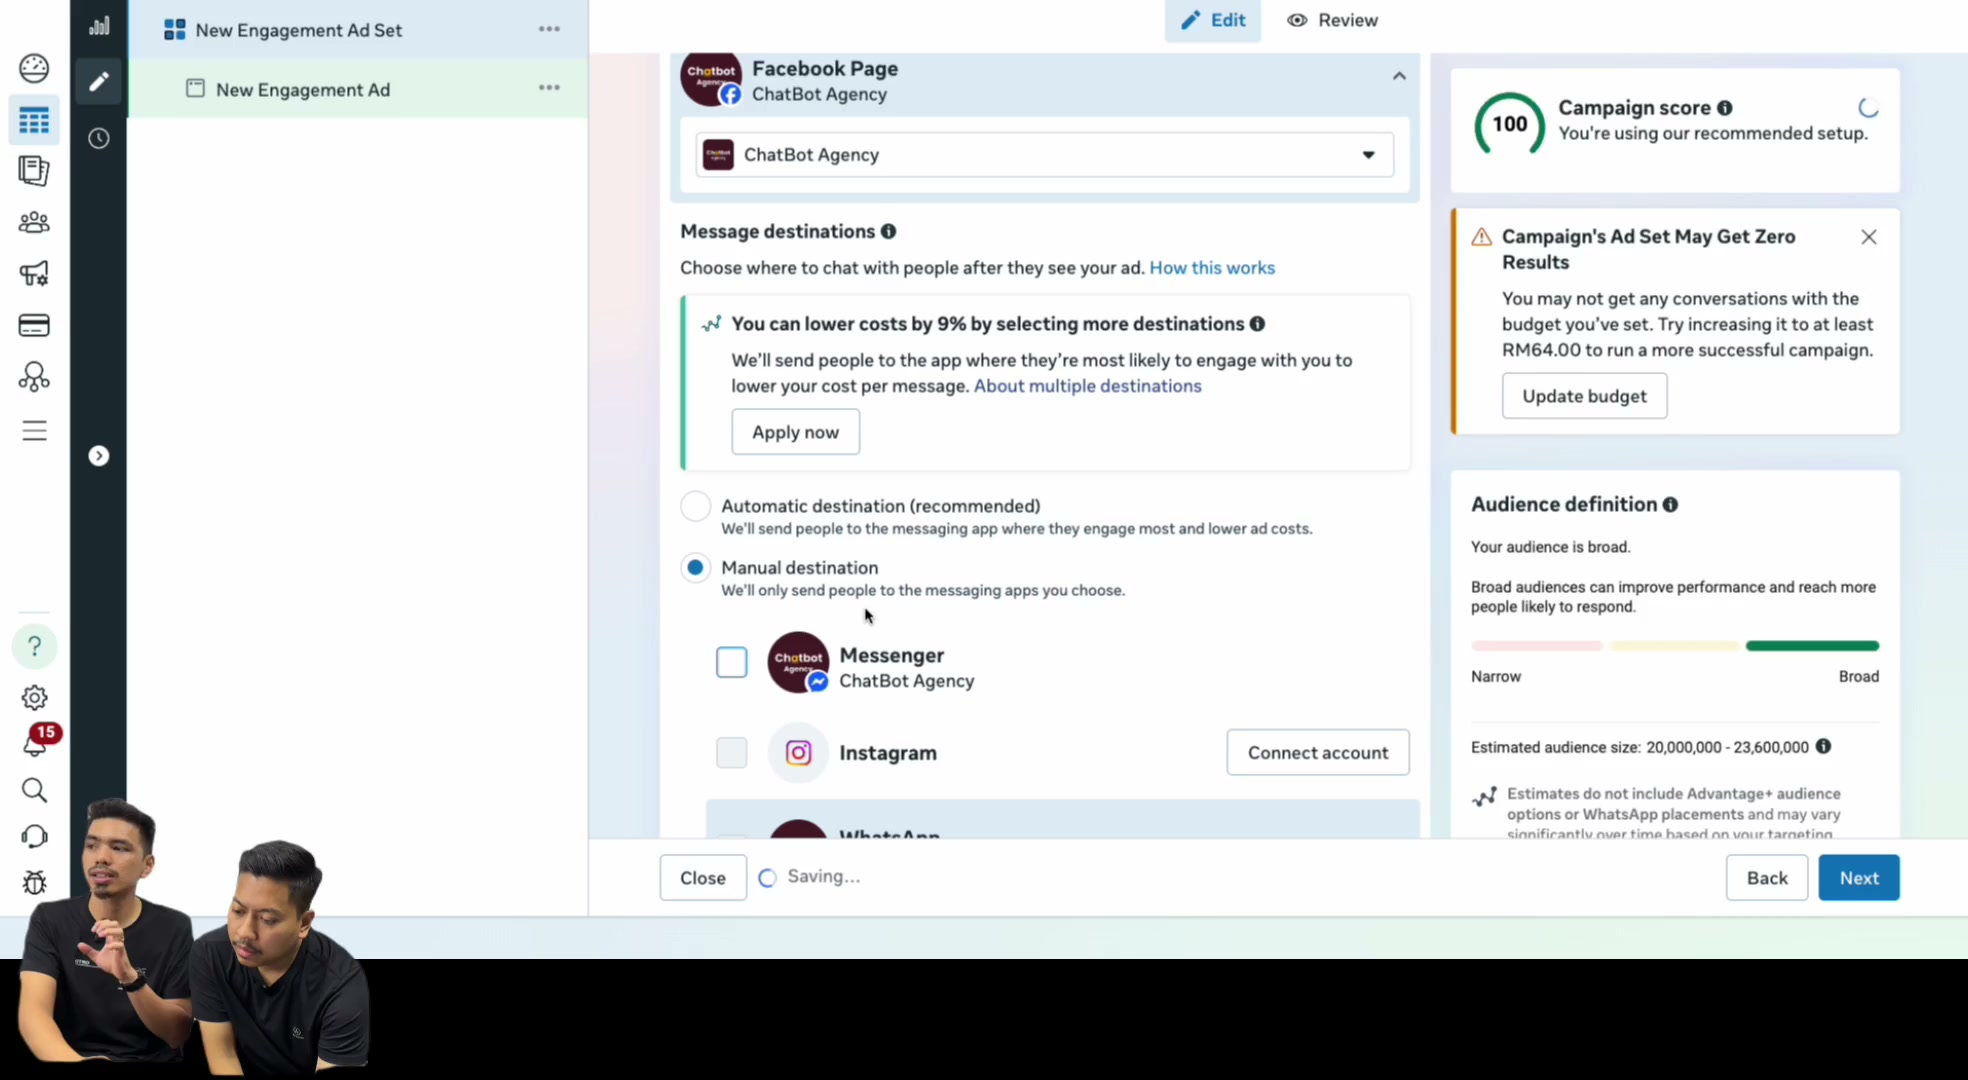Click the Next button
The width and height of the screenshot is (1968, 1080).
[x=1858, y=878]
